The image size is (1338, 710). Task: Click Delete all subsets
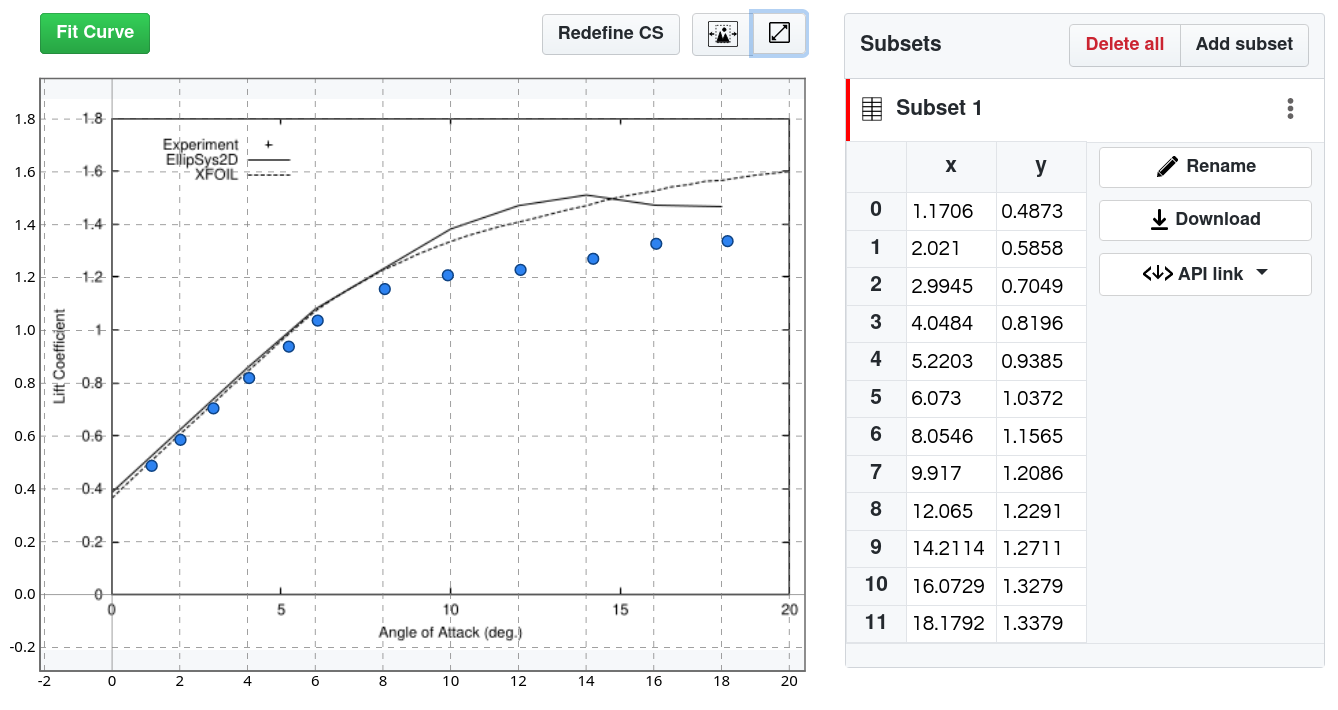tap(1124, 45)
